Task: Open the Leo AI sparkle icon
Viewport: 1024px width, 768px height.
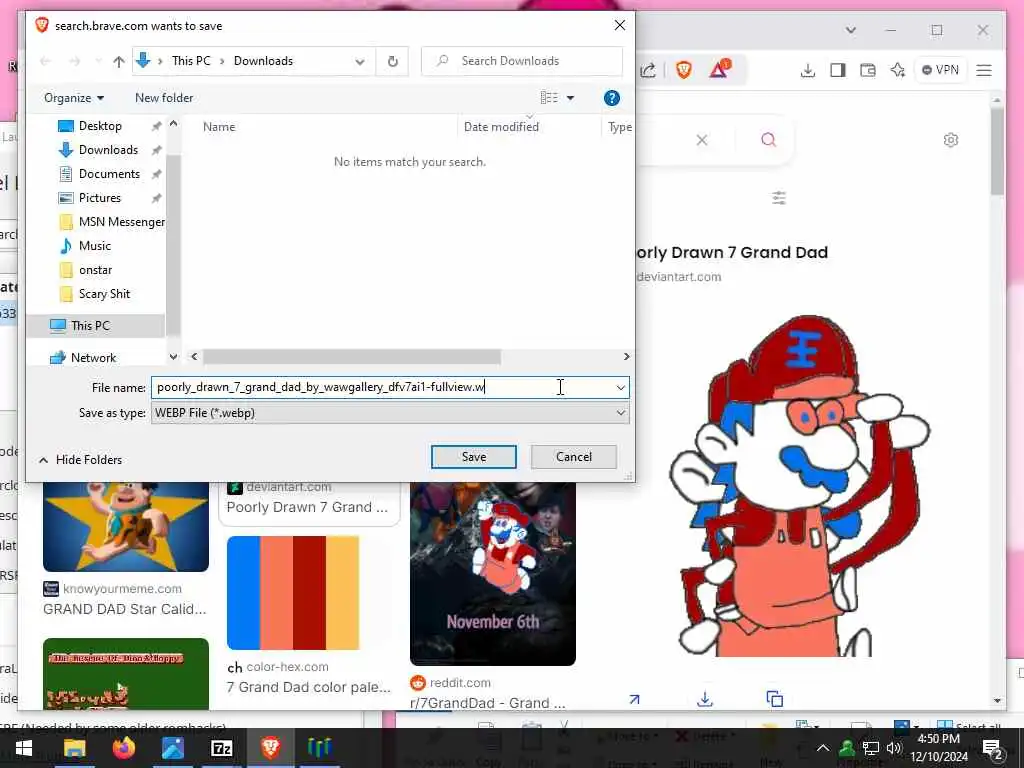Action: pos(897,70)
